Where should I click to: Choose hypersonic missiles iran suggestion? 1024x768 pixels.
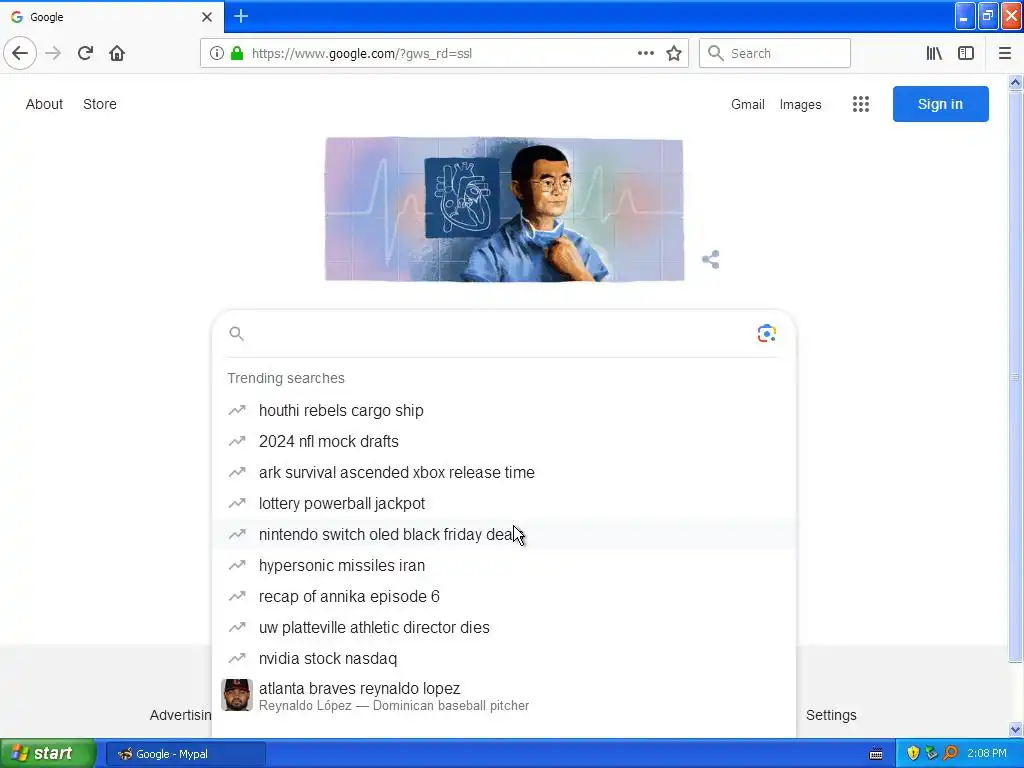coord(504,566)
